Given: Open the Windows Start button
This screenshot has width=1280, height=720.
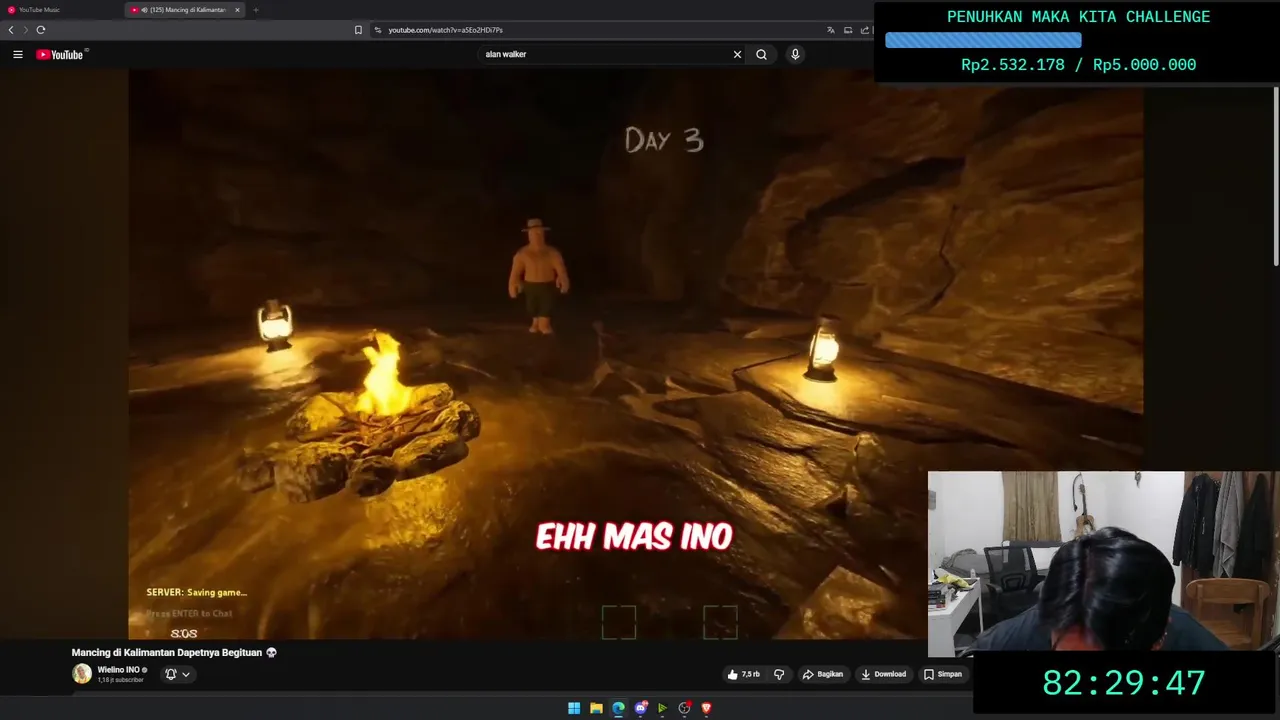Looking at the screenshot, I should tap(574, 708).
